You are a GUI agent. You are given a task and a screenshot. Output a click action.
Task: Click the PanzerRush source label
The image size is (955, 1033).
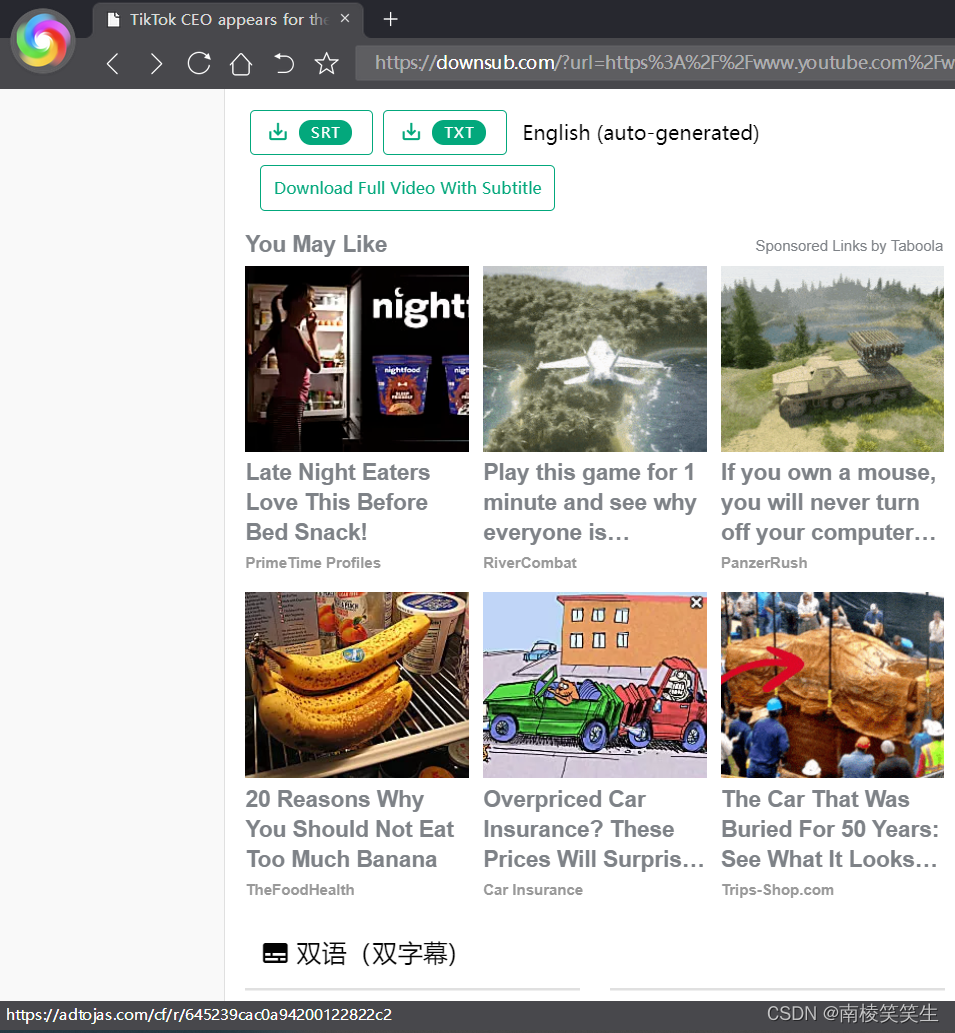(x=764, y=563)
